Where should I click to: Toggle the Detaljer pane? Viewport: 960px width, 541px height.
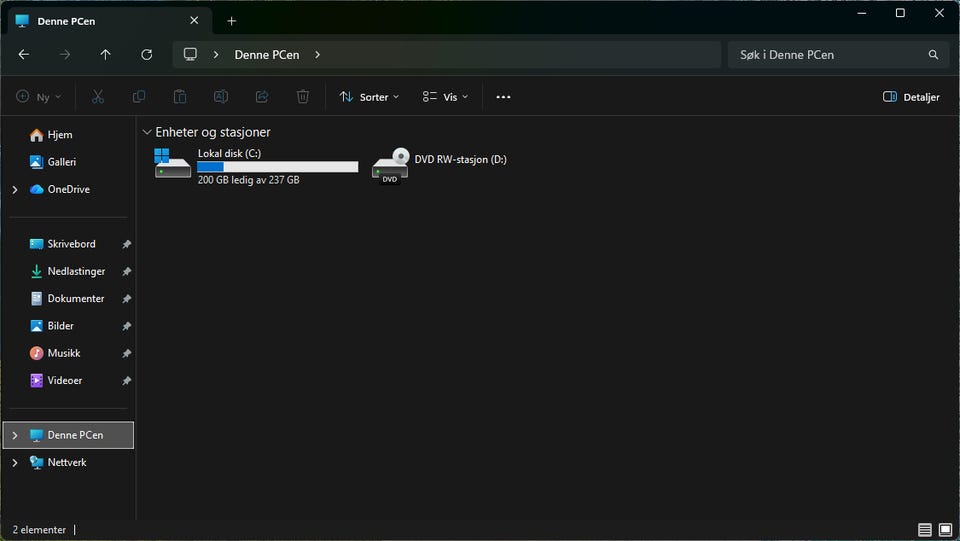click(x=911, y=97)
